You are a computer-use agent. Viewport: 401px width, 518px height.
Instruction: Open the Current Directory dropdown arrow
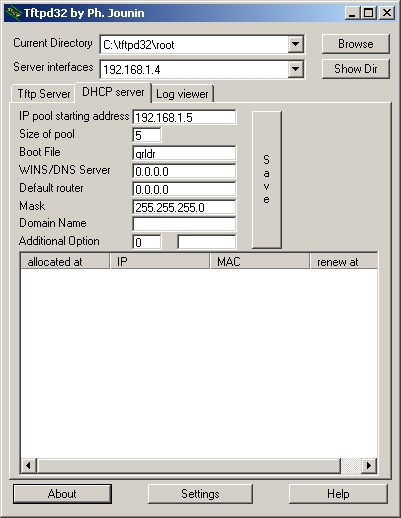click(295, 44)
